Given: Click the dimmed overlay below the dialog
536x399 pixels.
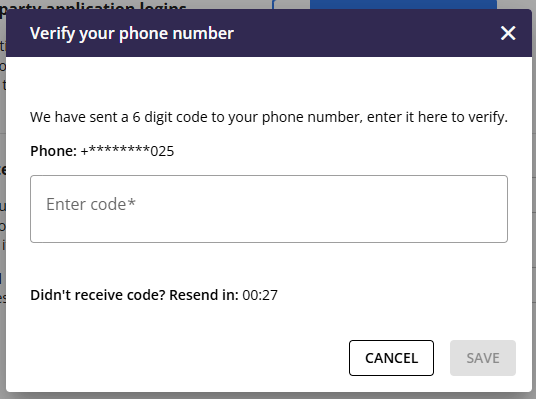Looking at the screenshot, I should [x=268, y=396].
